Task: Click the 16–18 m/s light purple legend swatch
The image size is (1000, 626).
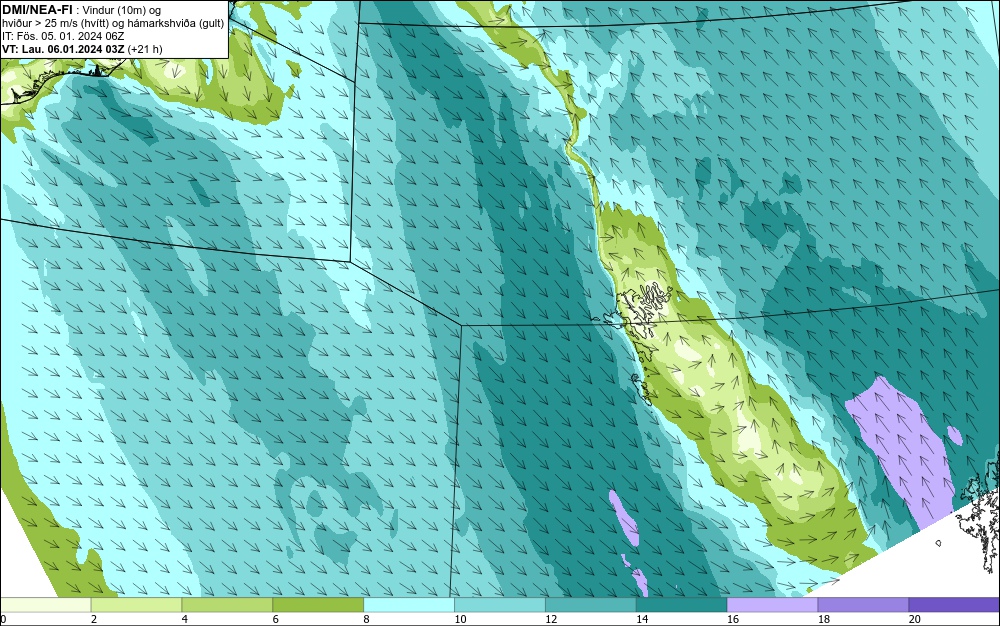Action: 772,604
